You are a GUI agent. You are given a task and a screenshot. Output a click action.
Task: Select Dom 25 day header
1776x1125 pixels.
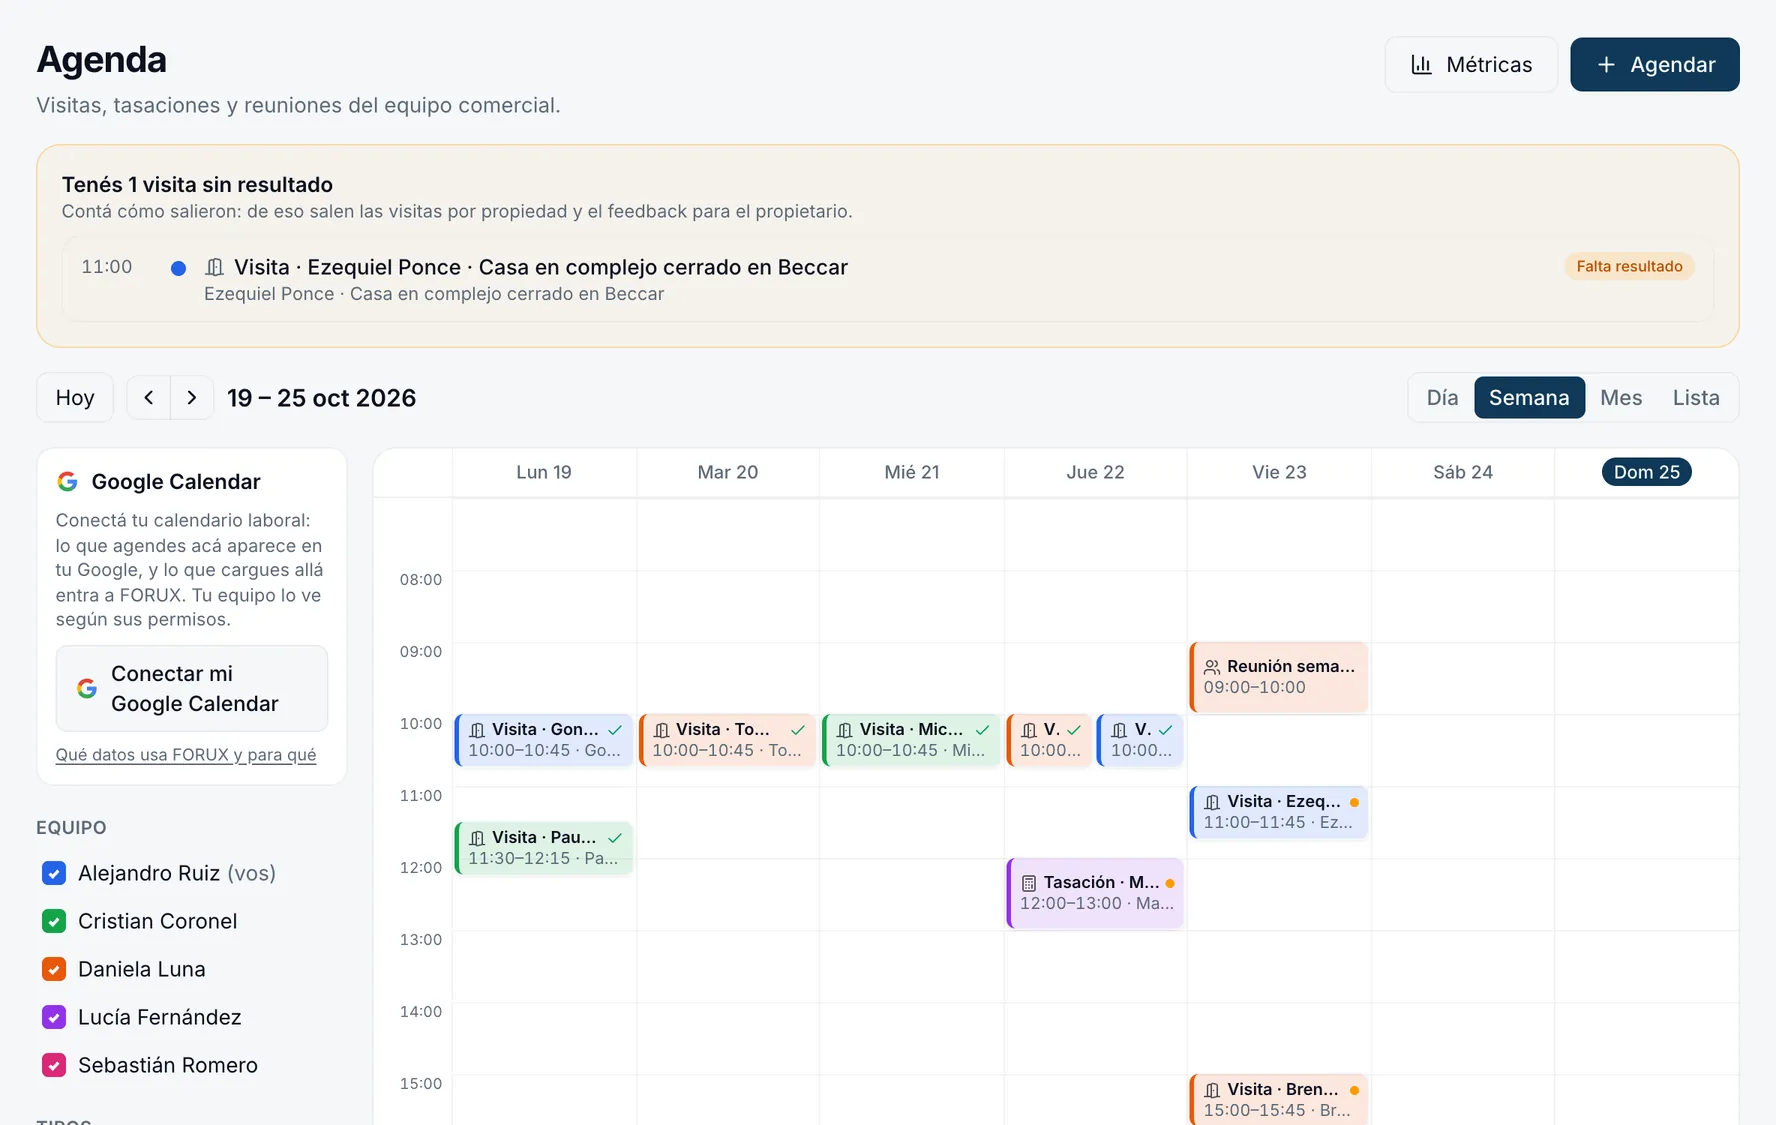(1646, 472)
